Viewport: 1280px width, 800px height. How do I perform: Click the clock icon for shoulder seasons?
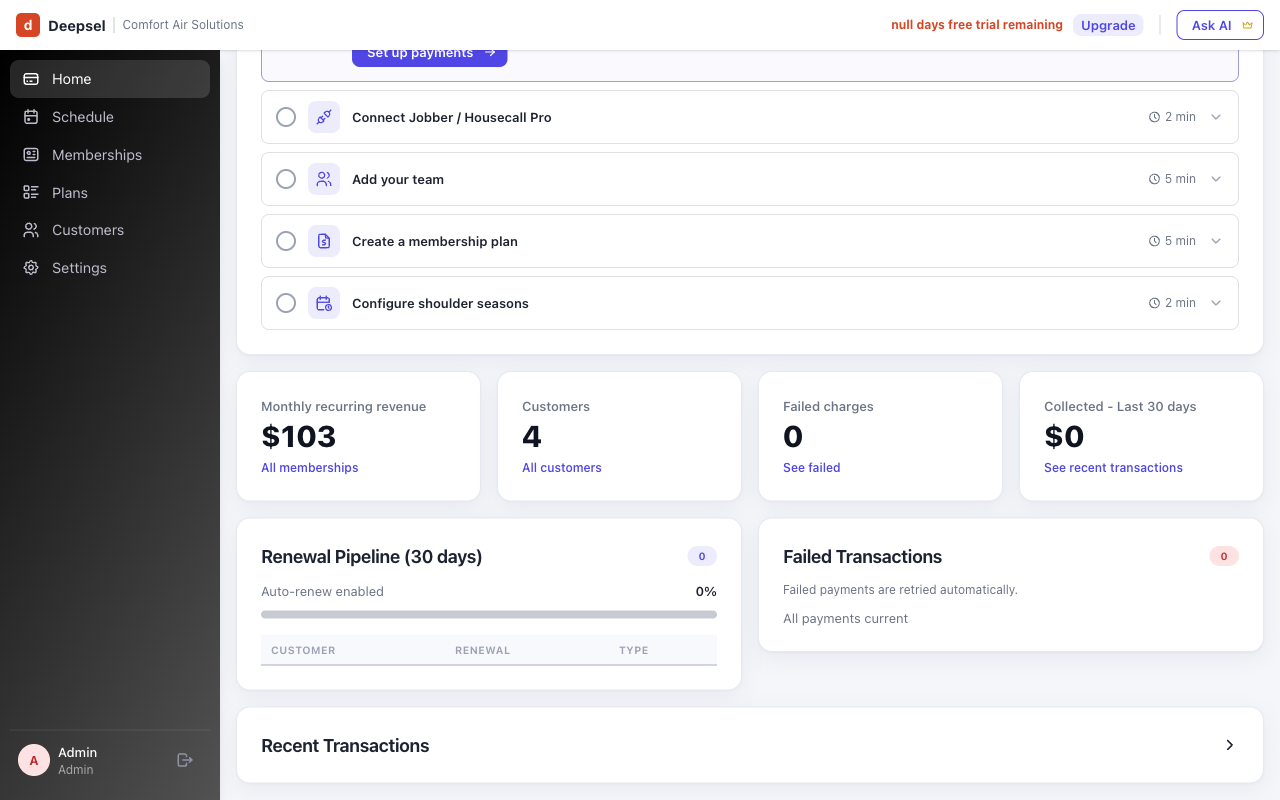coord(1155,303)
